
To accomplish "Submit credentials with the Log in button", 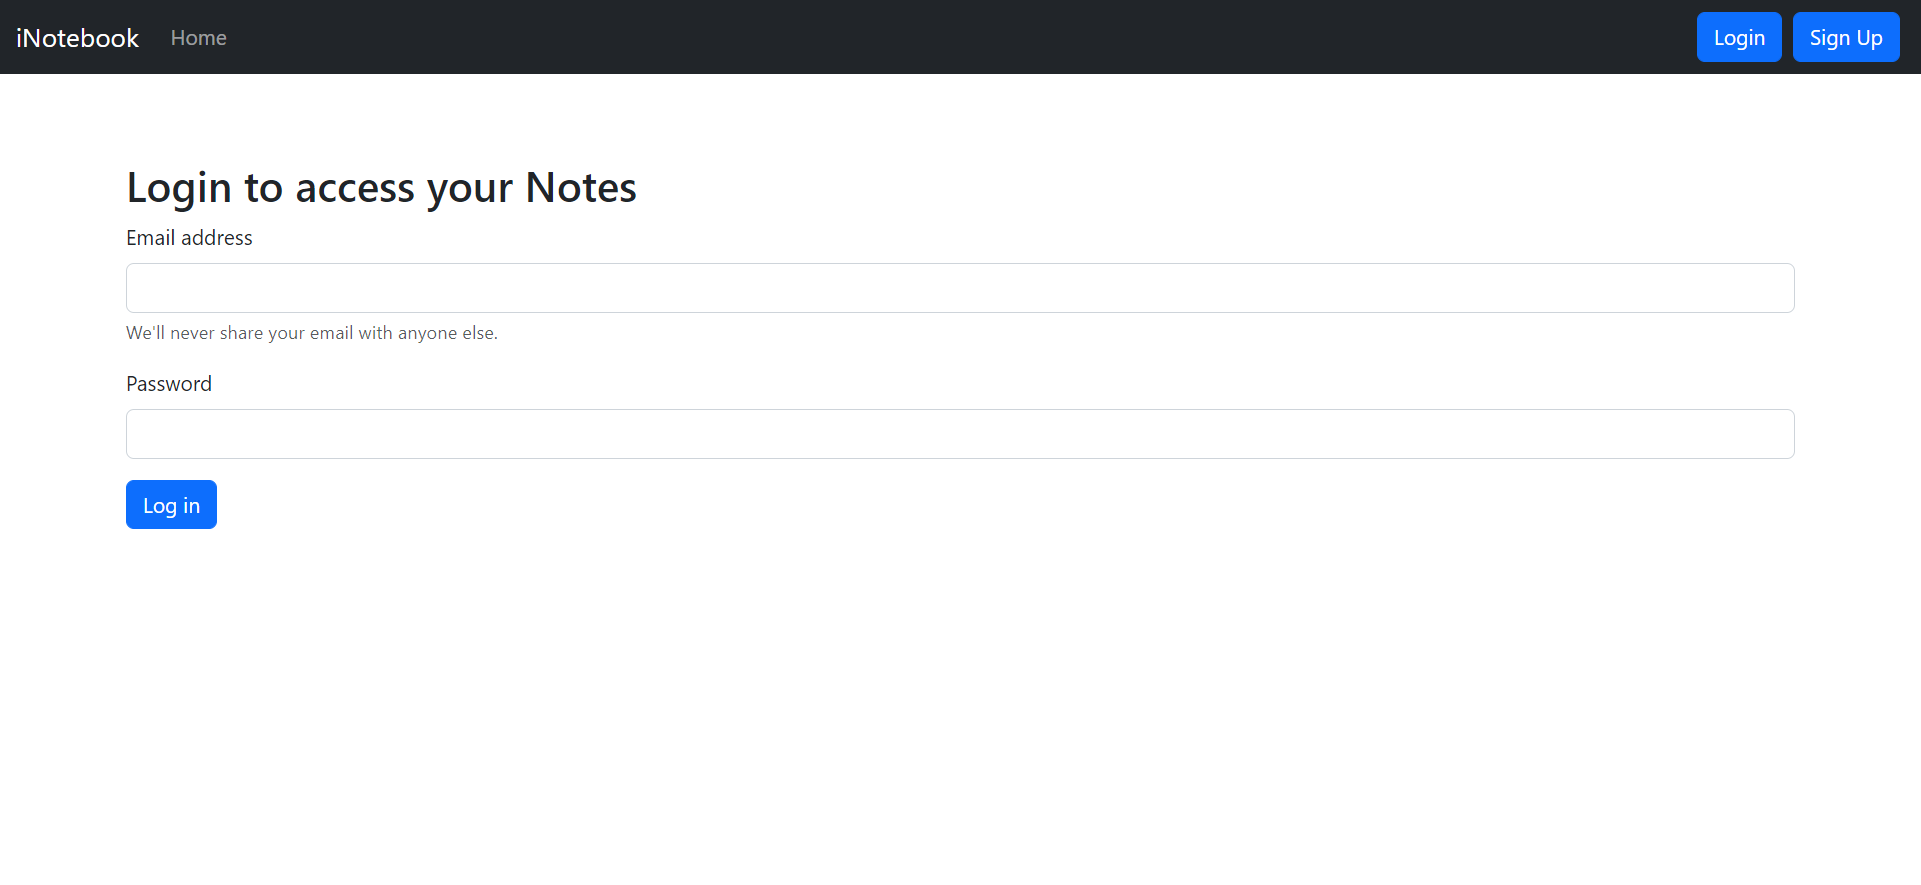I will click(171, 504).
